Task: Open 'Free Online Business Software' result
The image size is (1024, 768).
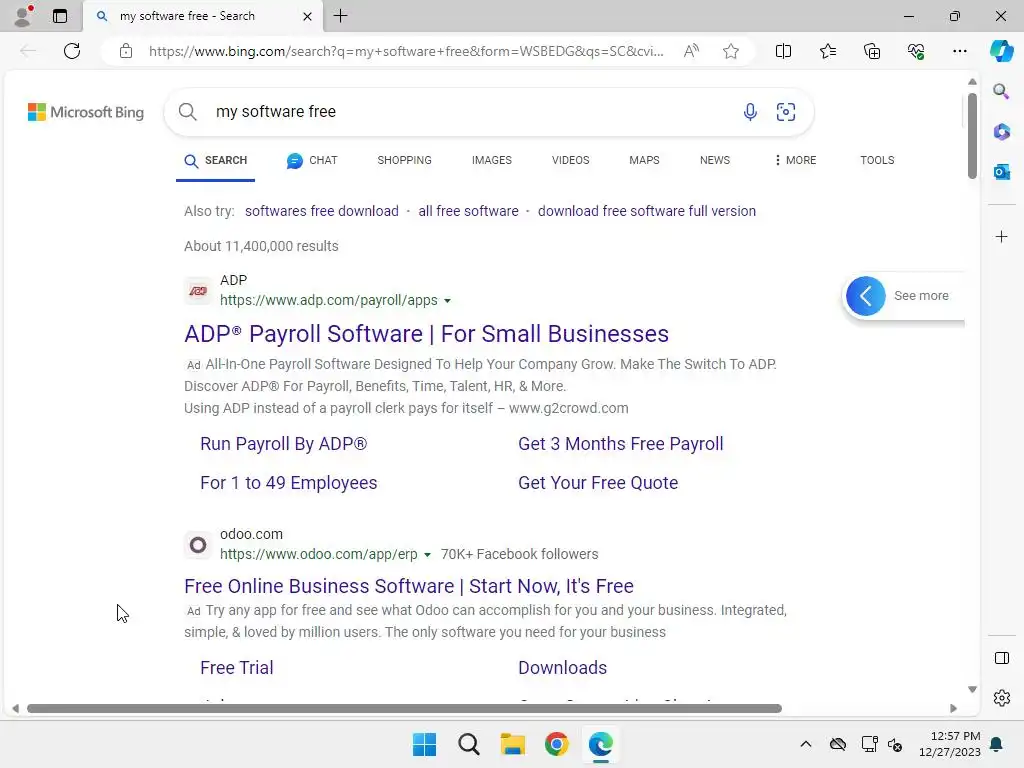Action: (409, 586)
